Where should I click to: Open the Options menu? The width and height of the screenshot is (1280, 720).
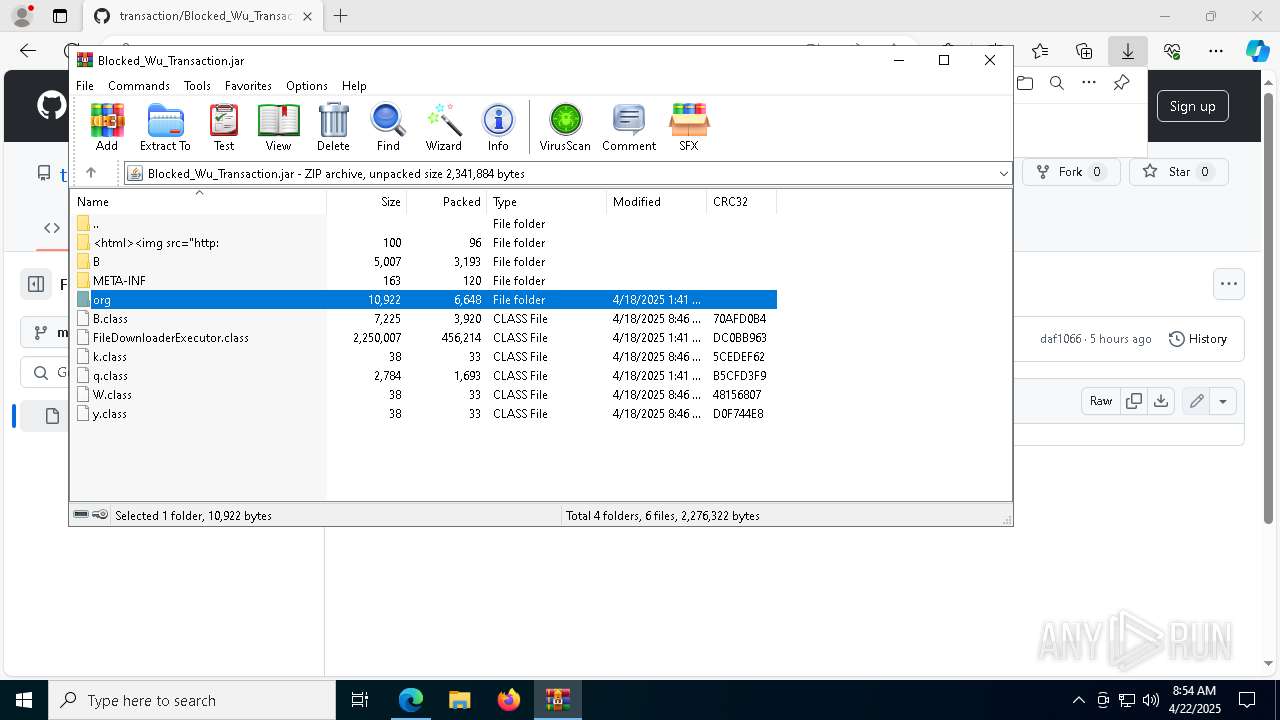(x=307, y=86)
